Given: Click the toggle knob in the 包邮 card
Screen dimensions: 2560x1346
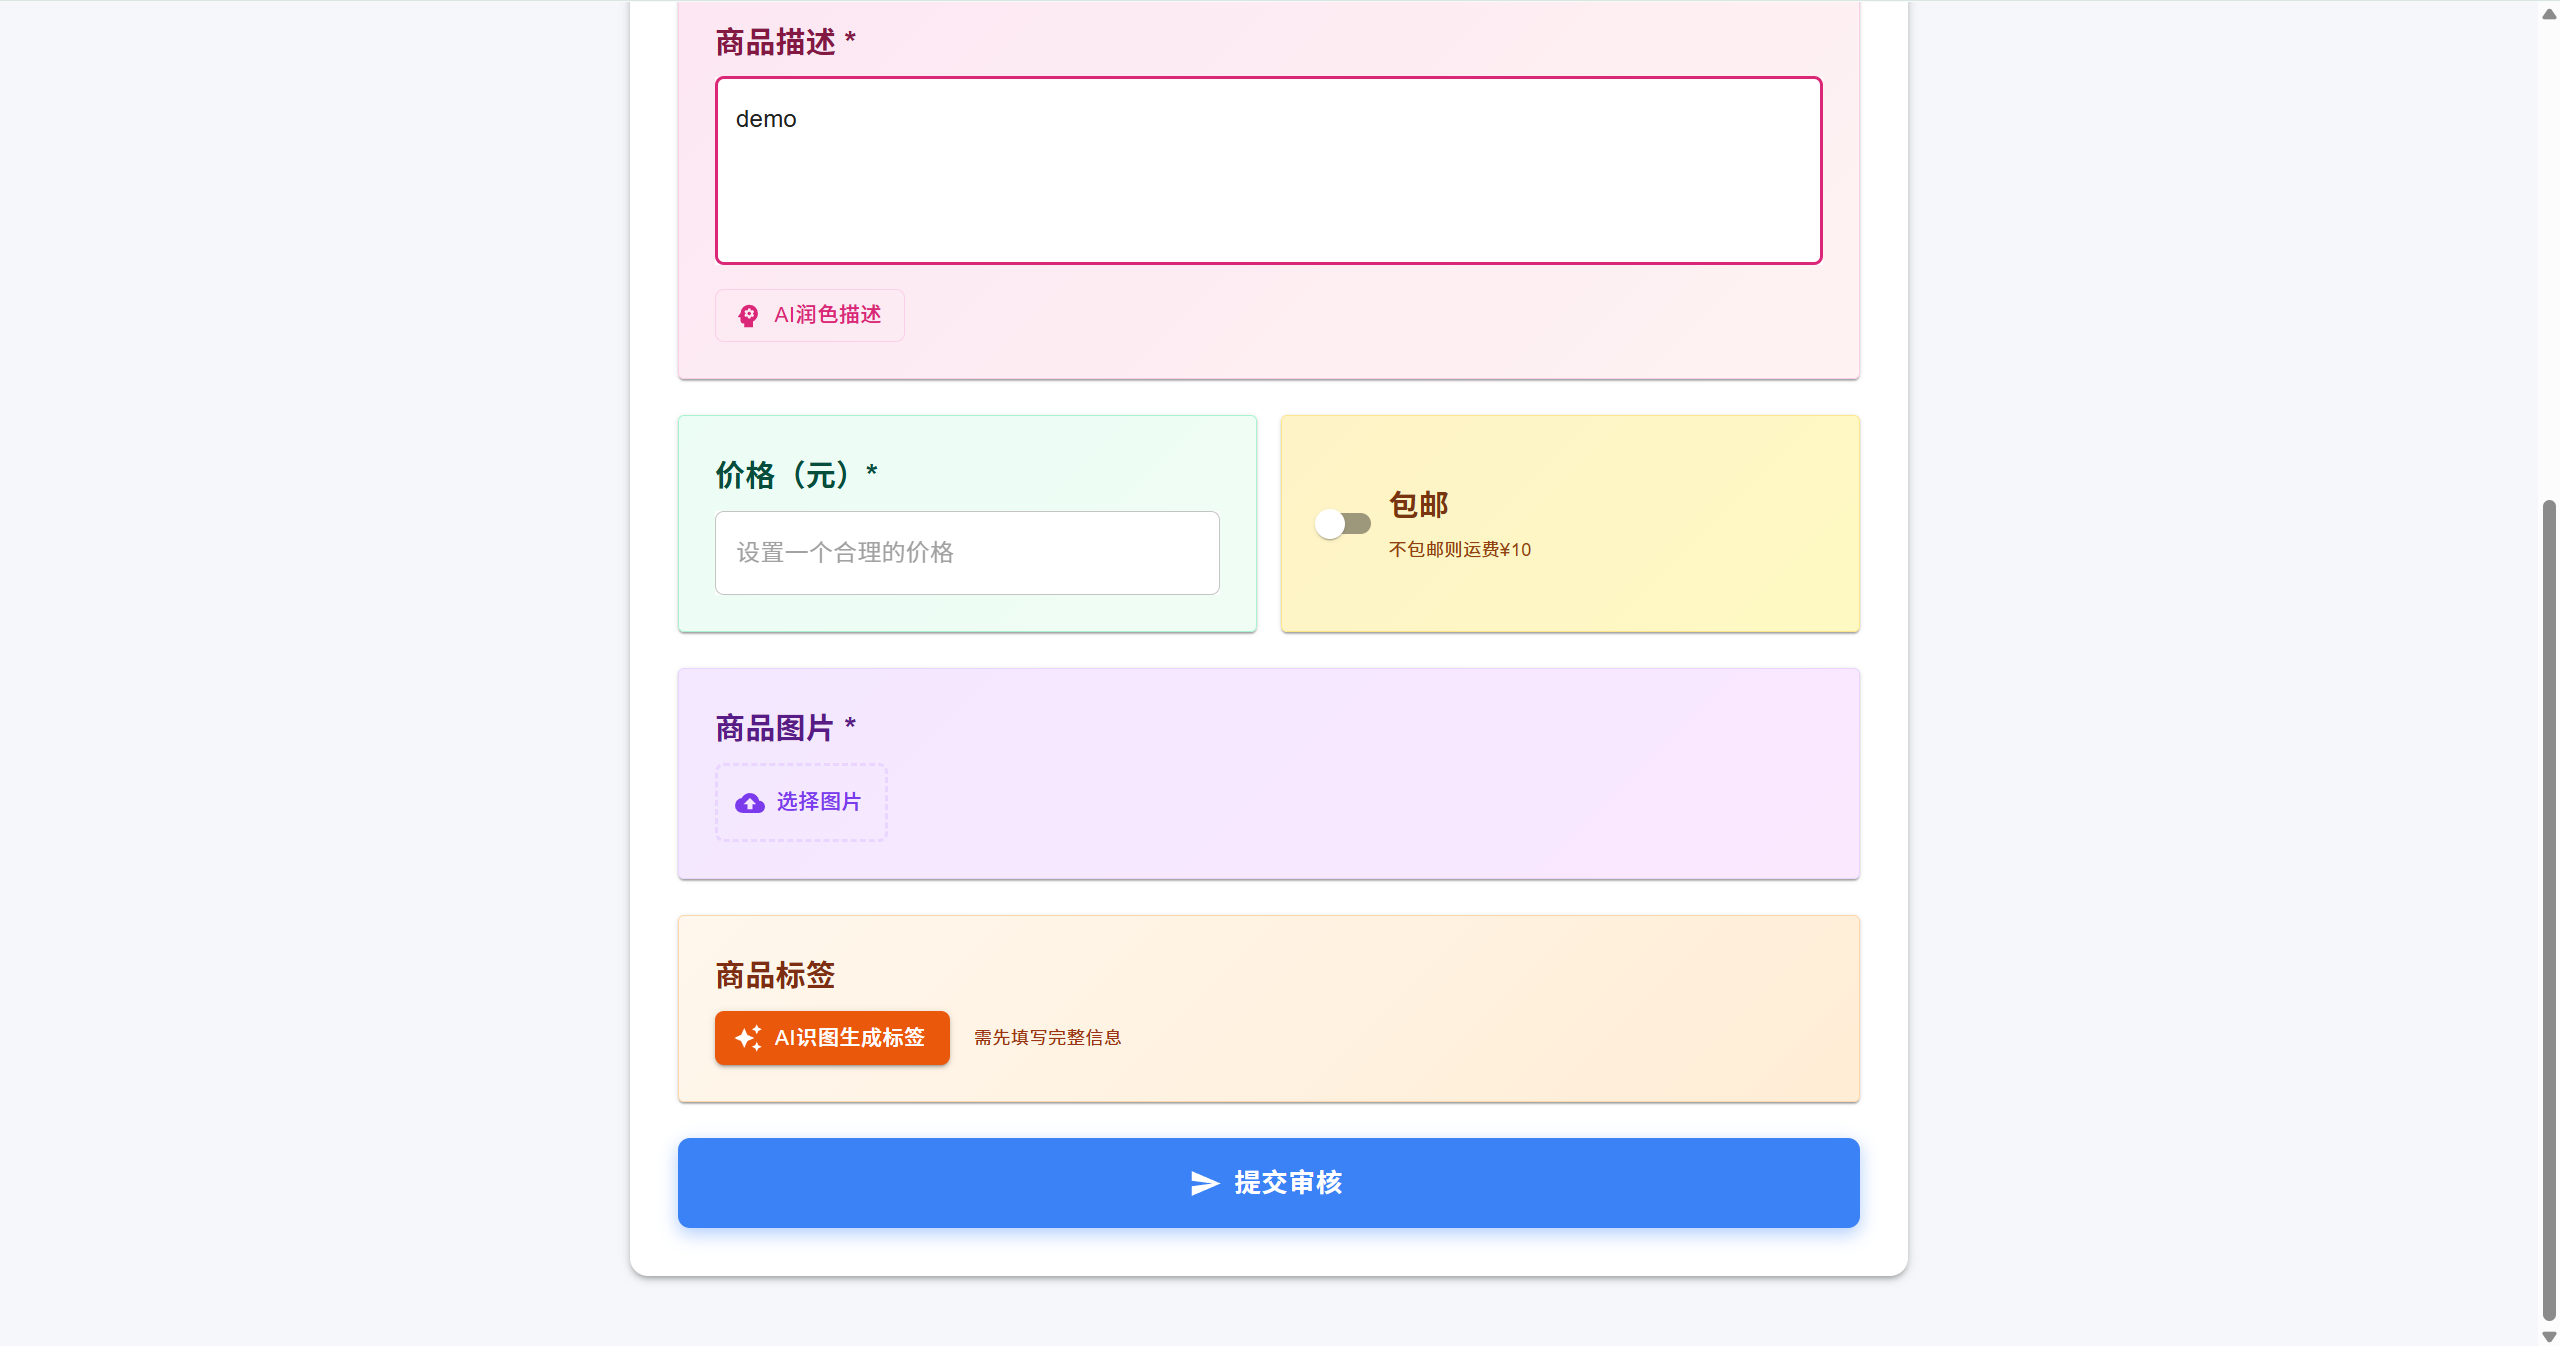Looking at the screenshot, I should [1330, 523].
